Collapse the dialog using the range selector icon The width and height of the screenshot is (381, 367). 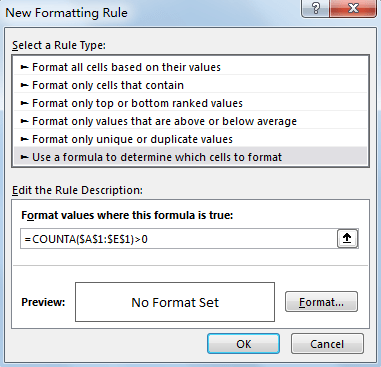pyautogui.click(x=347, y=238)
